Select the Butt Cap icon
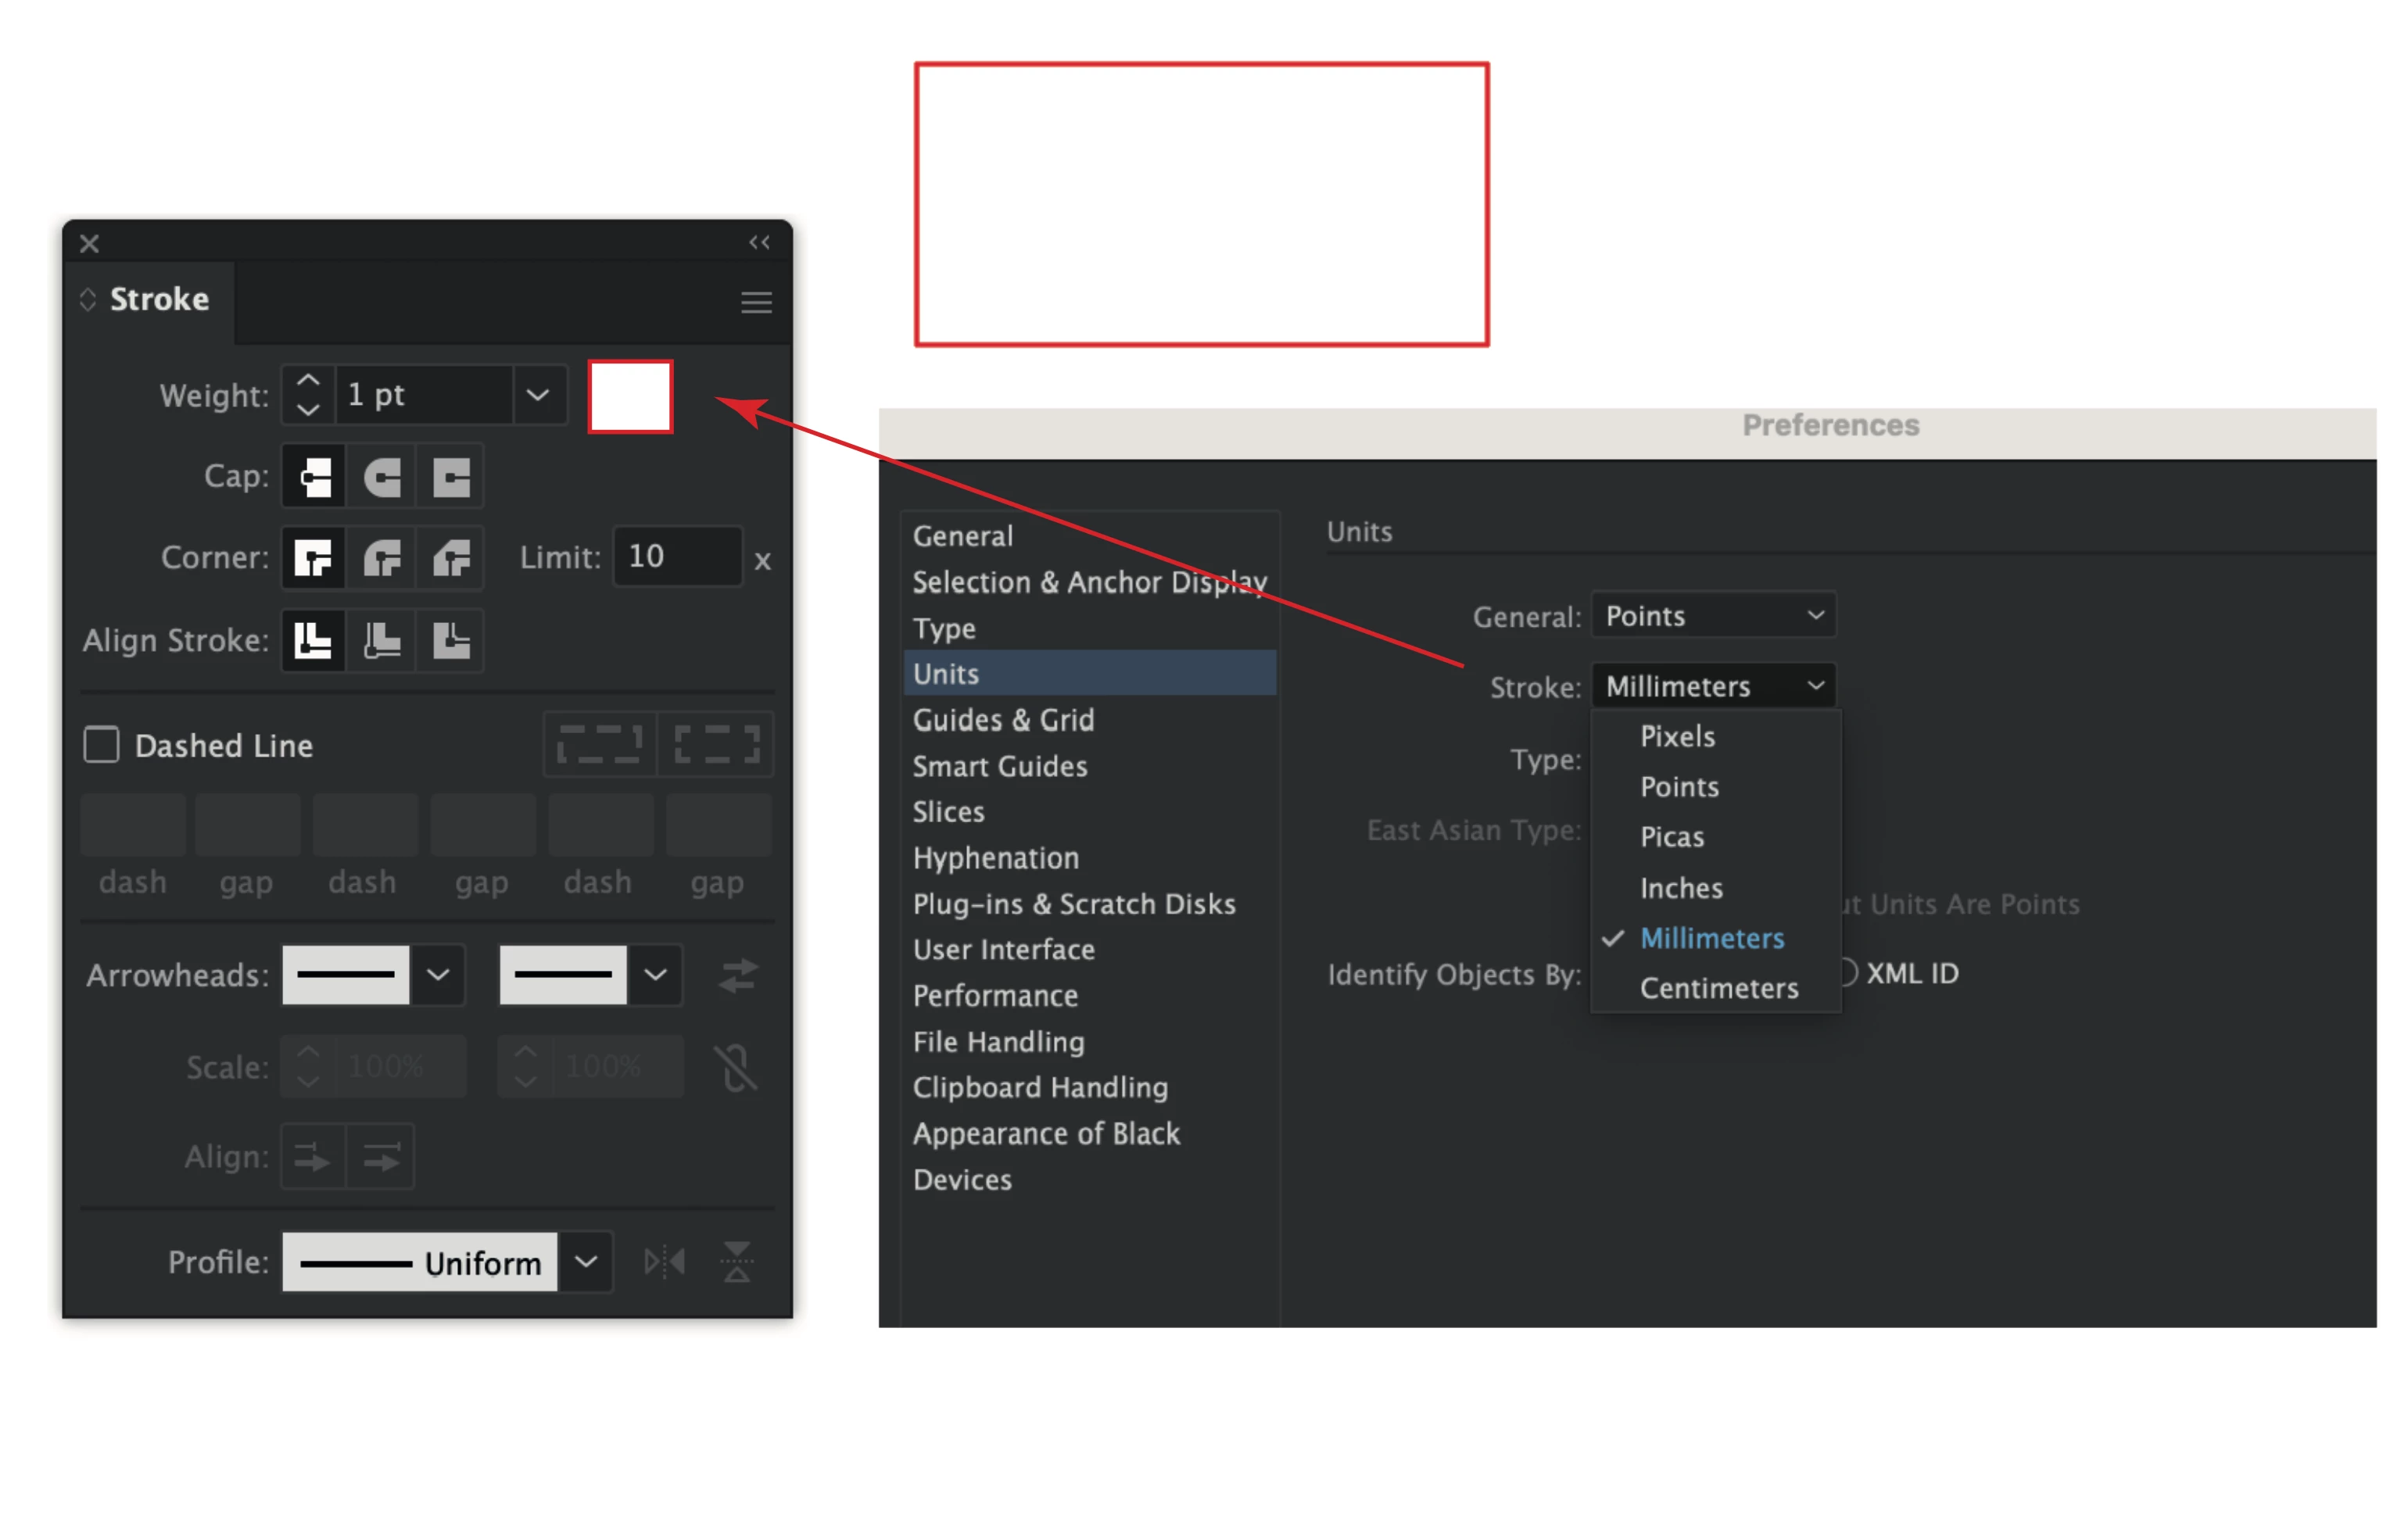Screen dimensions: 2408x1518 pyautogui.click(x=314, y=477)
